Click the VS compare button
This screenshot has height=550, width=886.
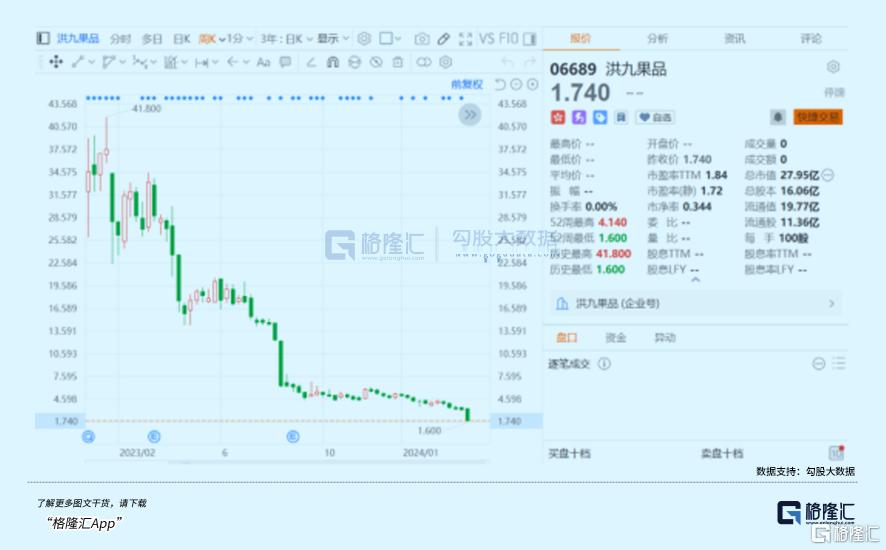click(x=487, y=38)
